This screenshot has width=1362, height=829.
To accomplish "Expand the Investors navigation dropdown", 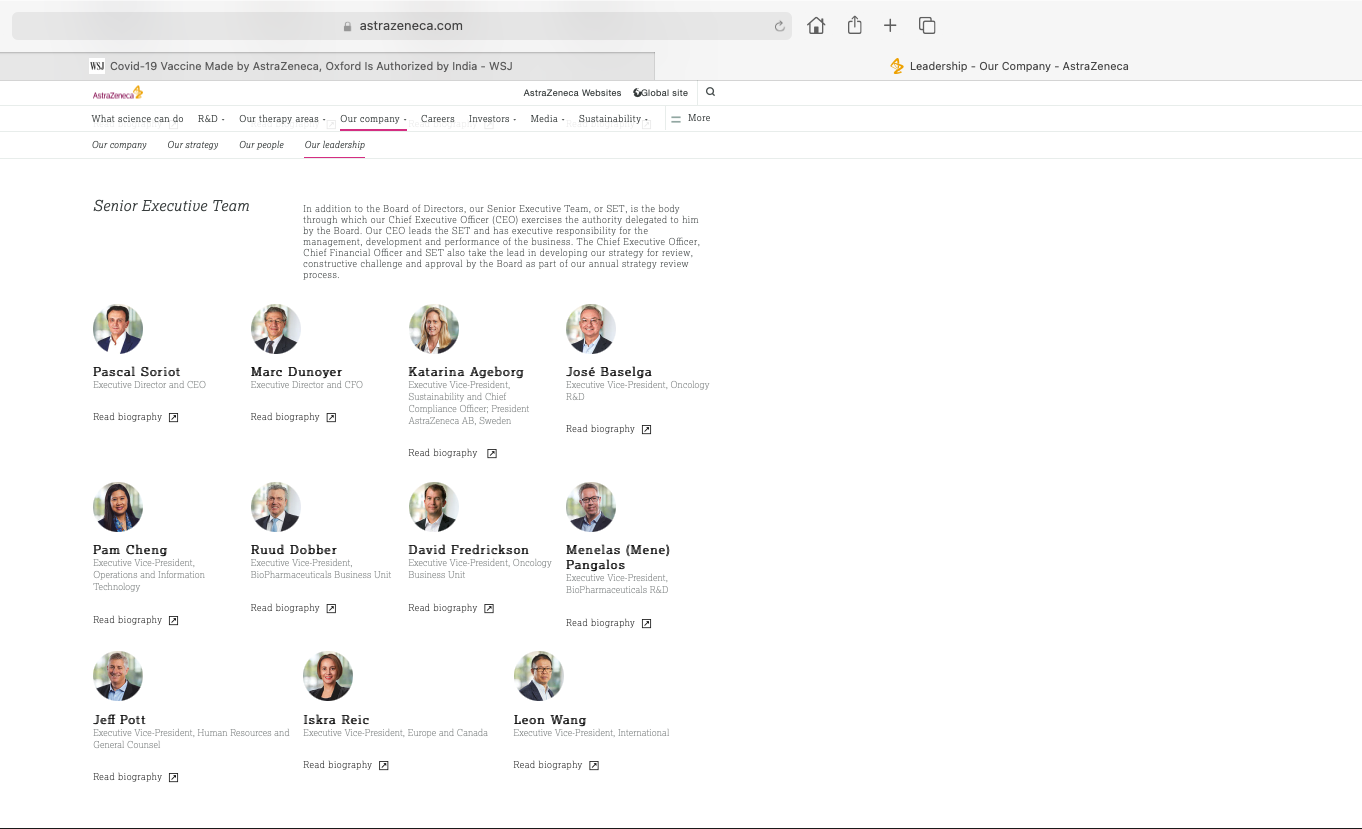I will pos(492,119).
